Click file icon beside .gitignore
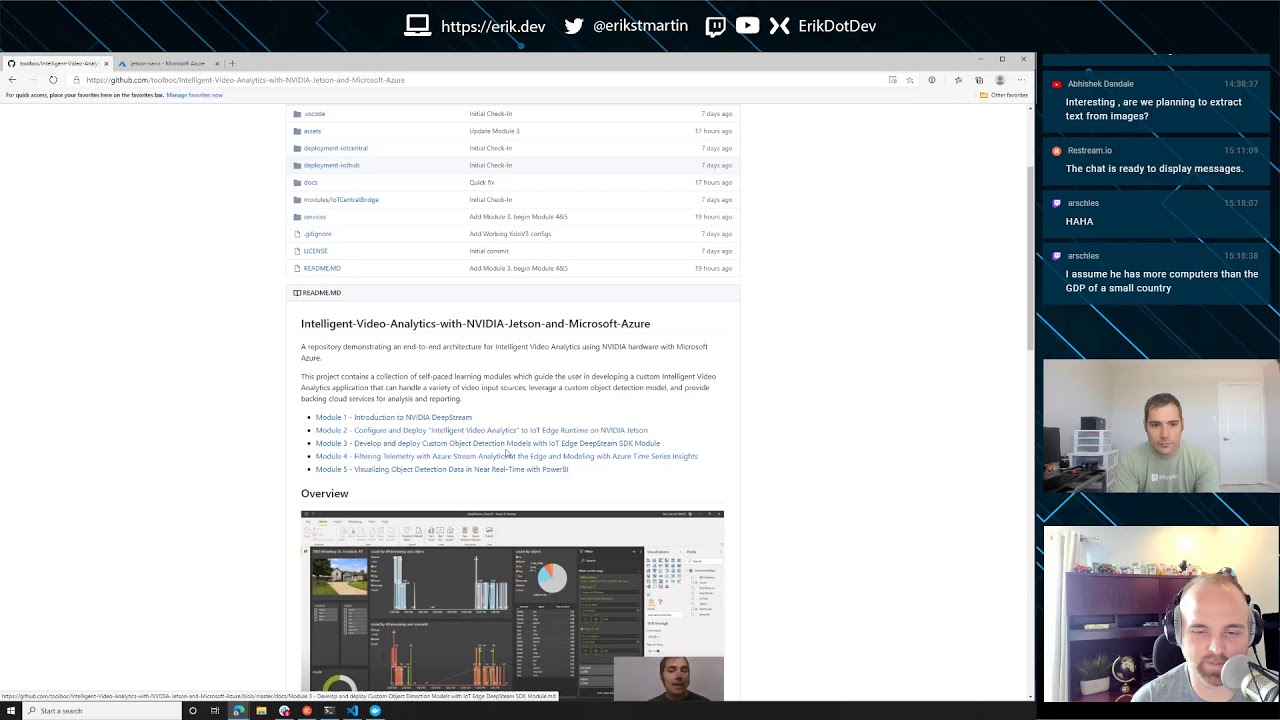 coord(297,234)
